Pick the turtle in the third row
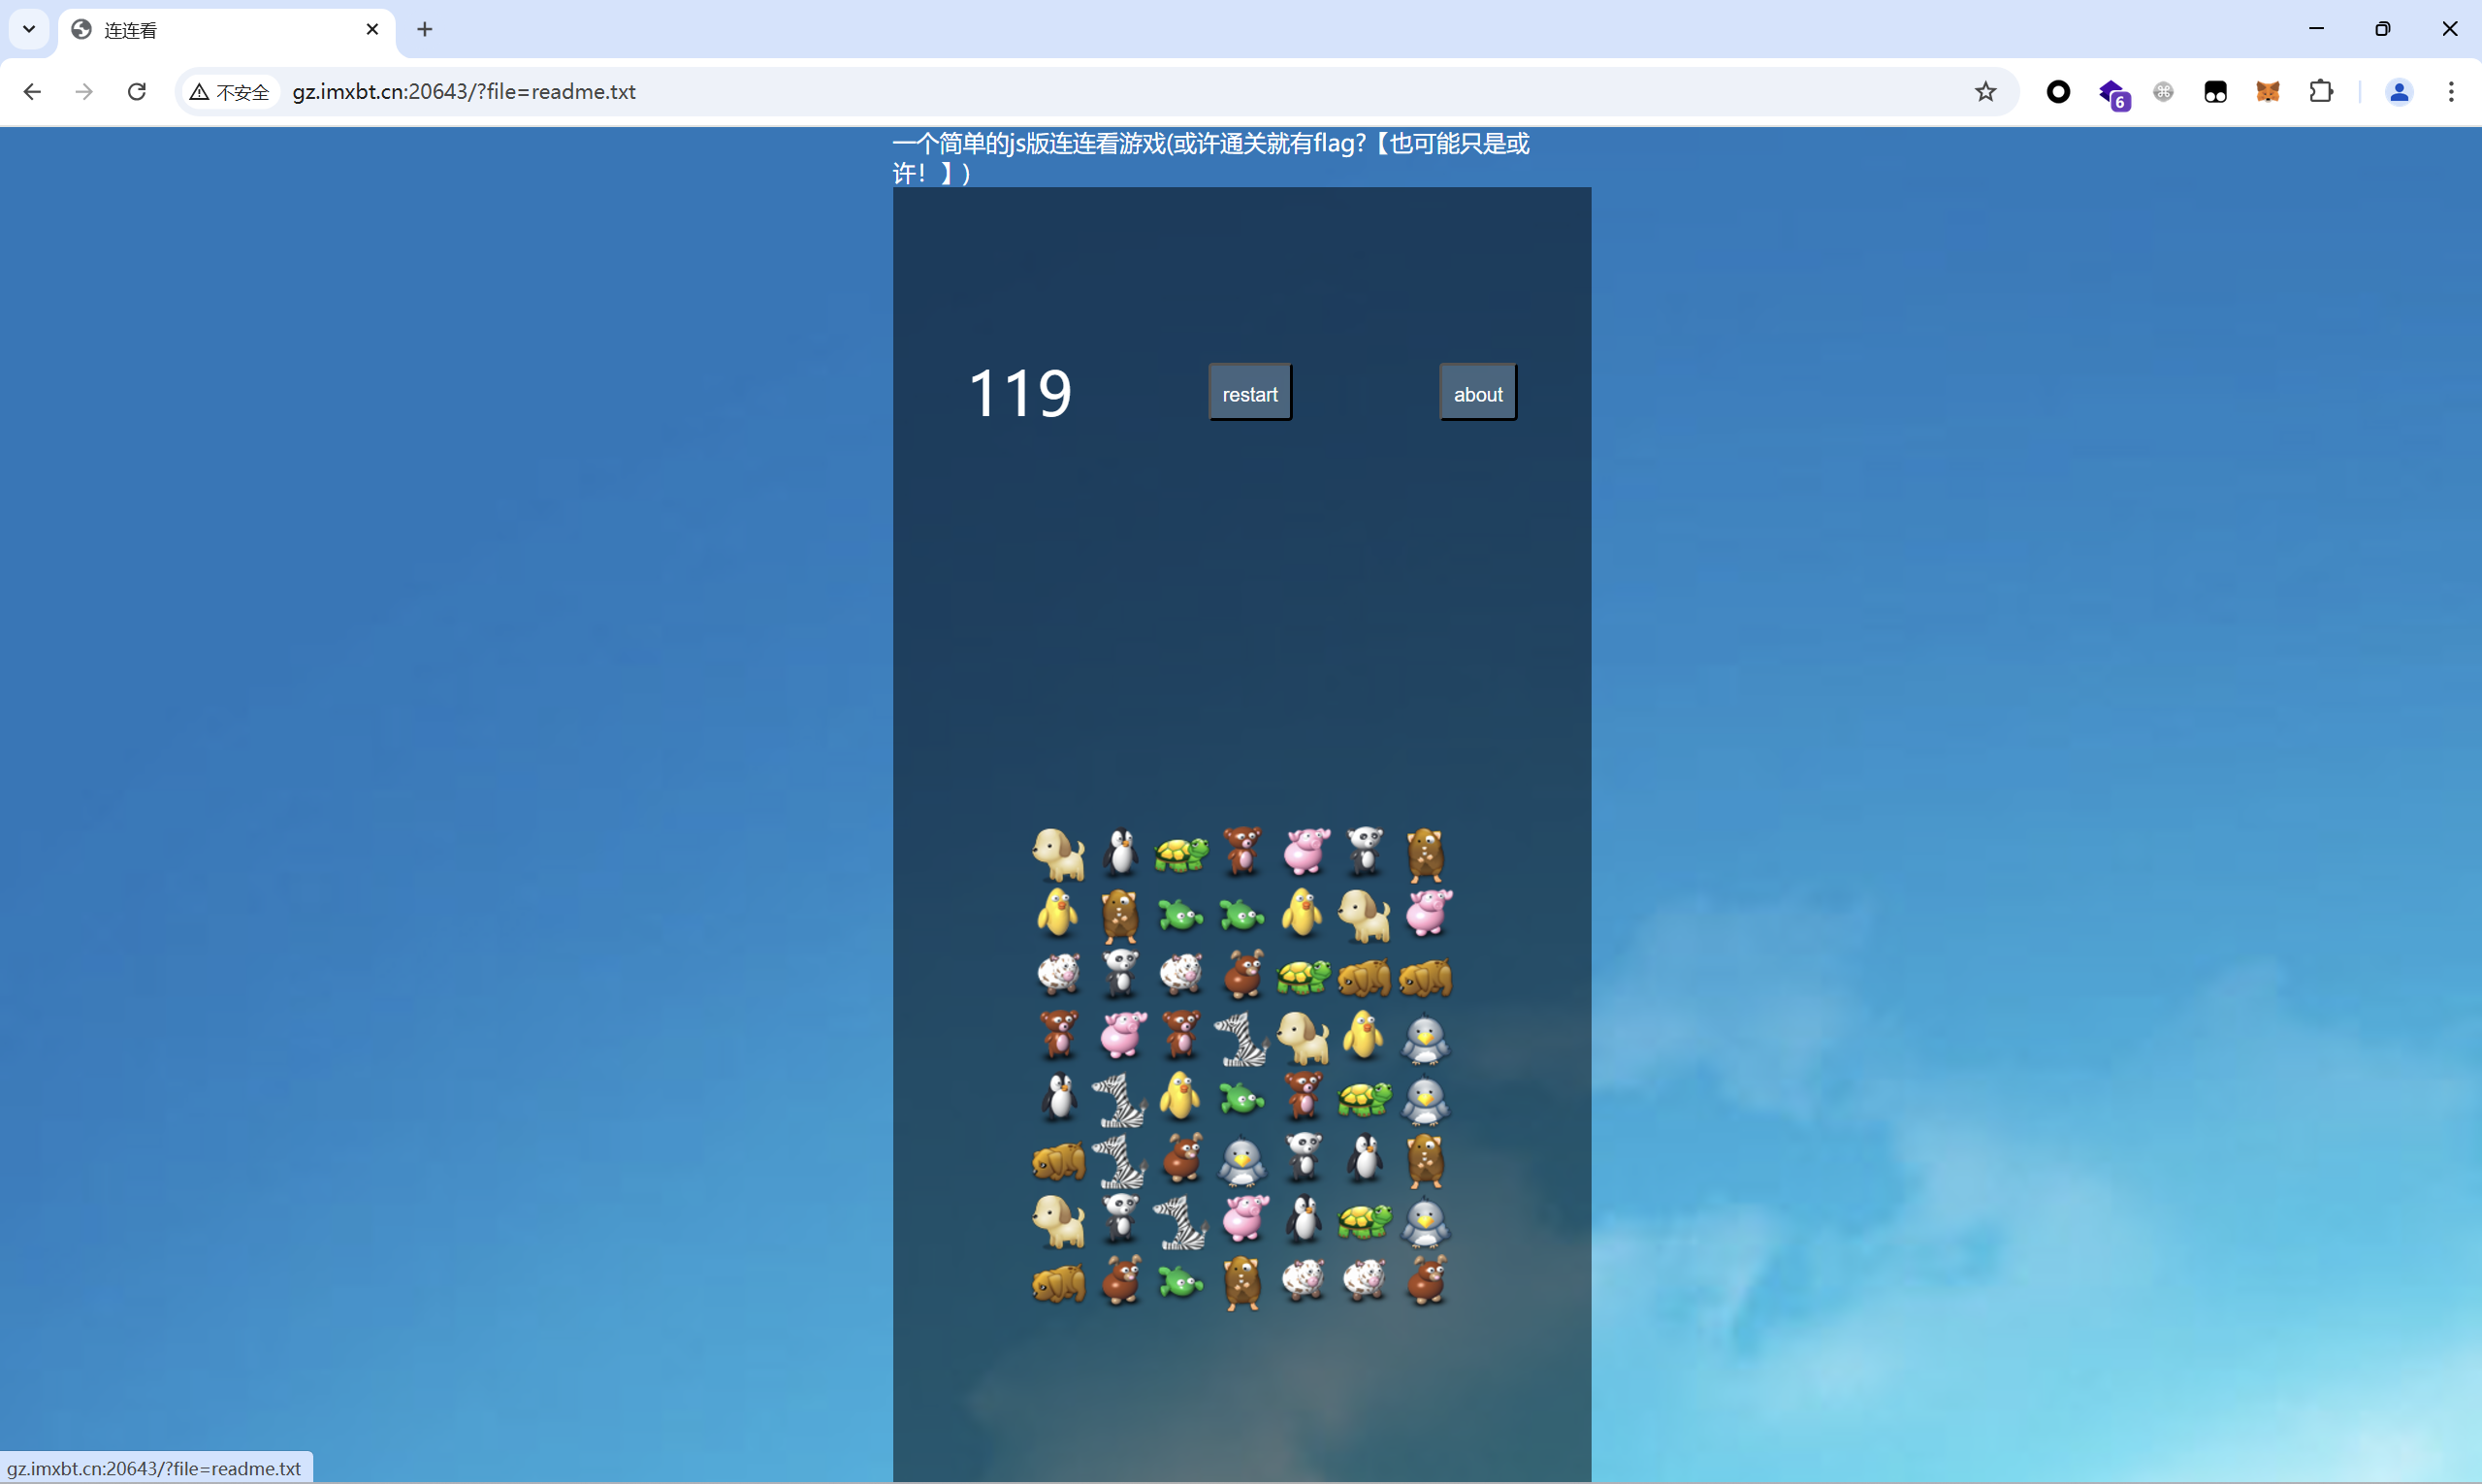Screen dimensions: 2482x1484 pyautogui.click(x=1303, y=977)
